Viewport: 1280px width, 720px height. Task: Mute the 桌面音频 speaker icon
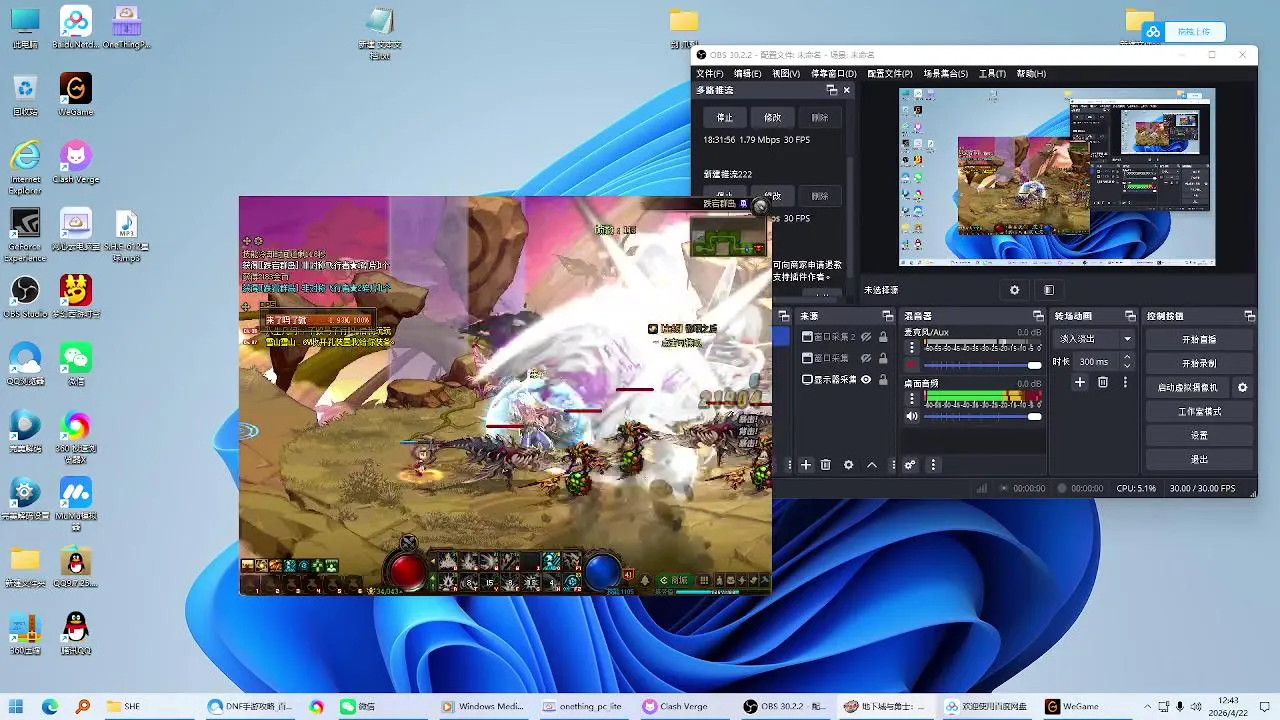coord(912,416)
